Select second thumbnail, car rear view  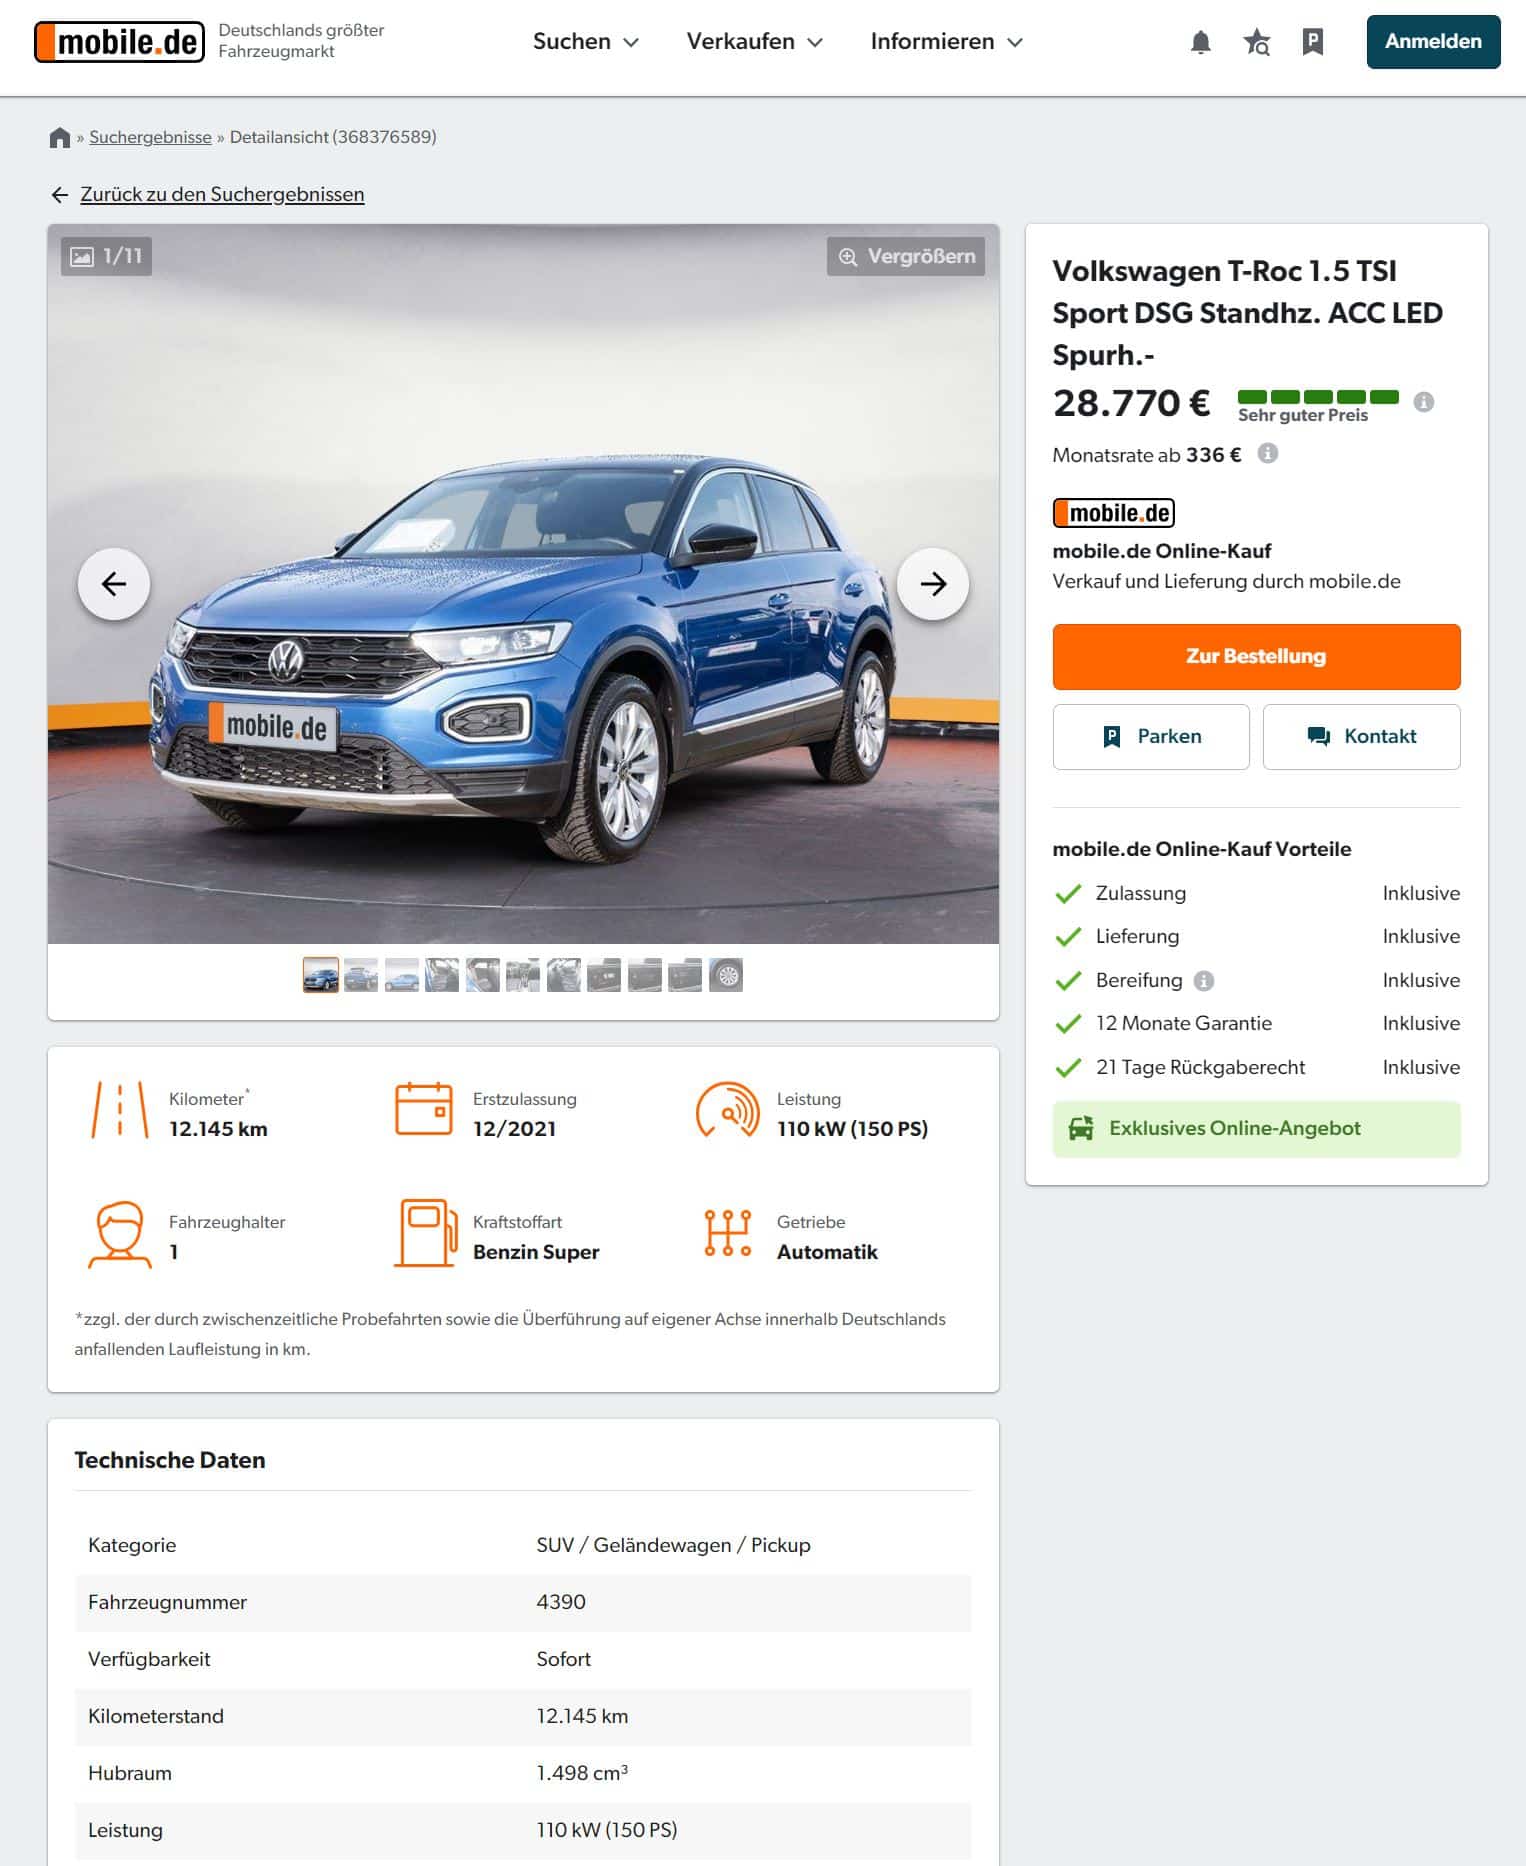pyautogui.click(x=361, y=975)
